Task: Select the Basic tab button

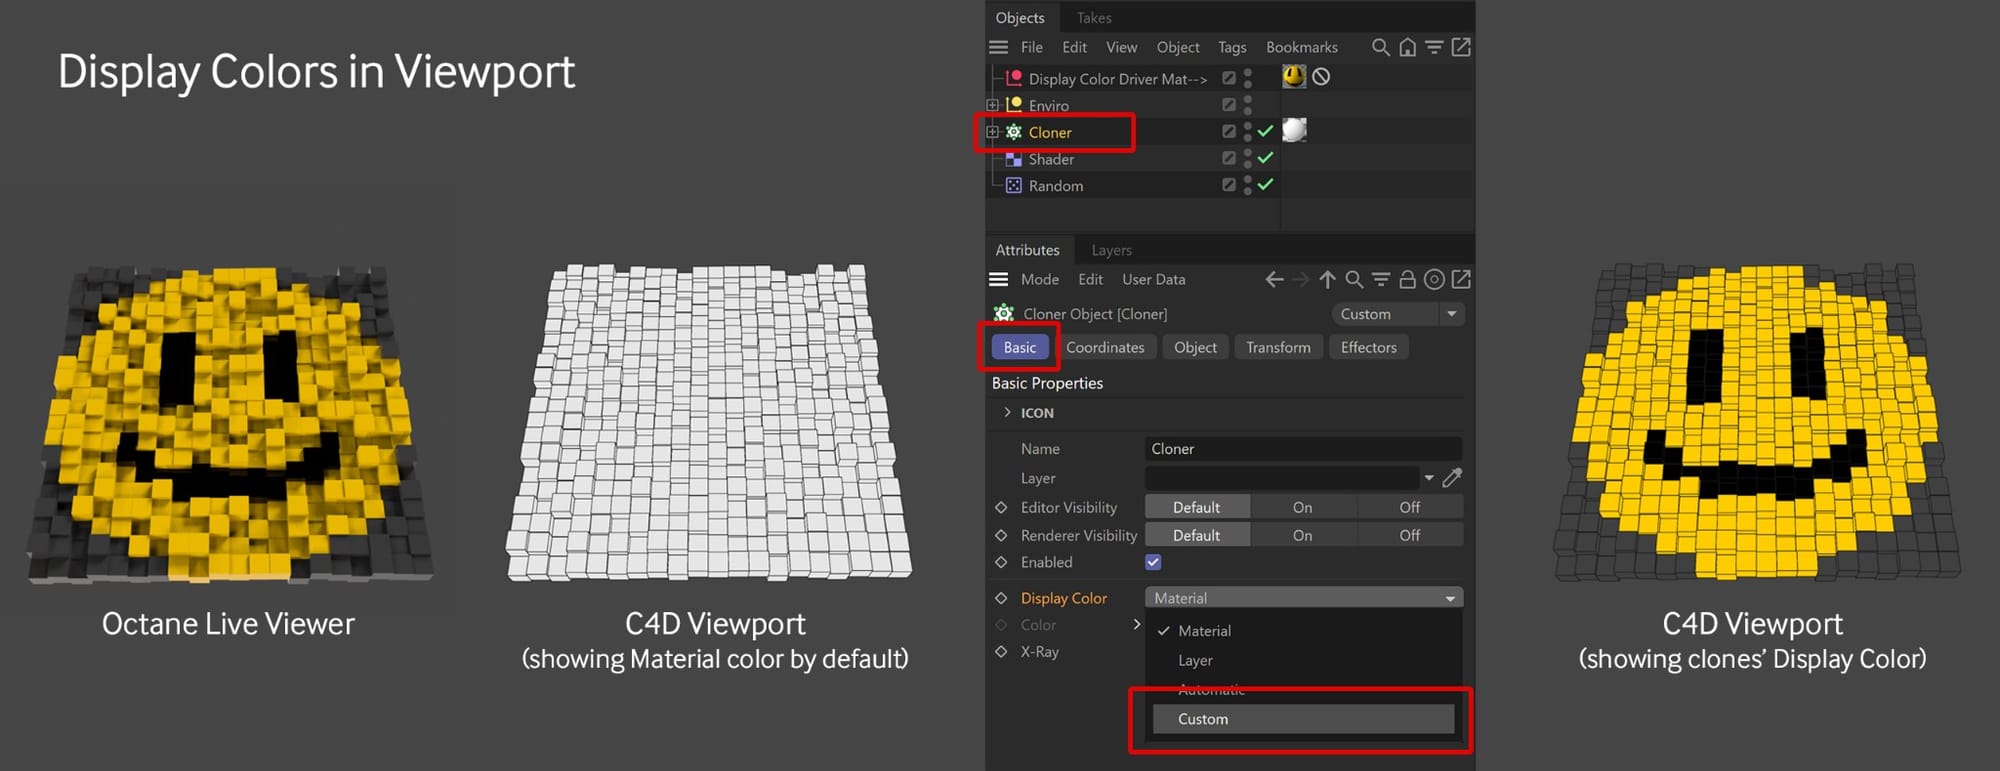Action: pos(1020,347)
